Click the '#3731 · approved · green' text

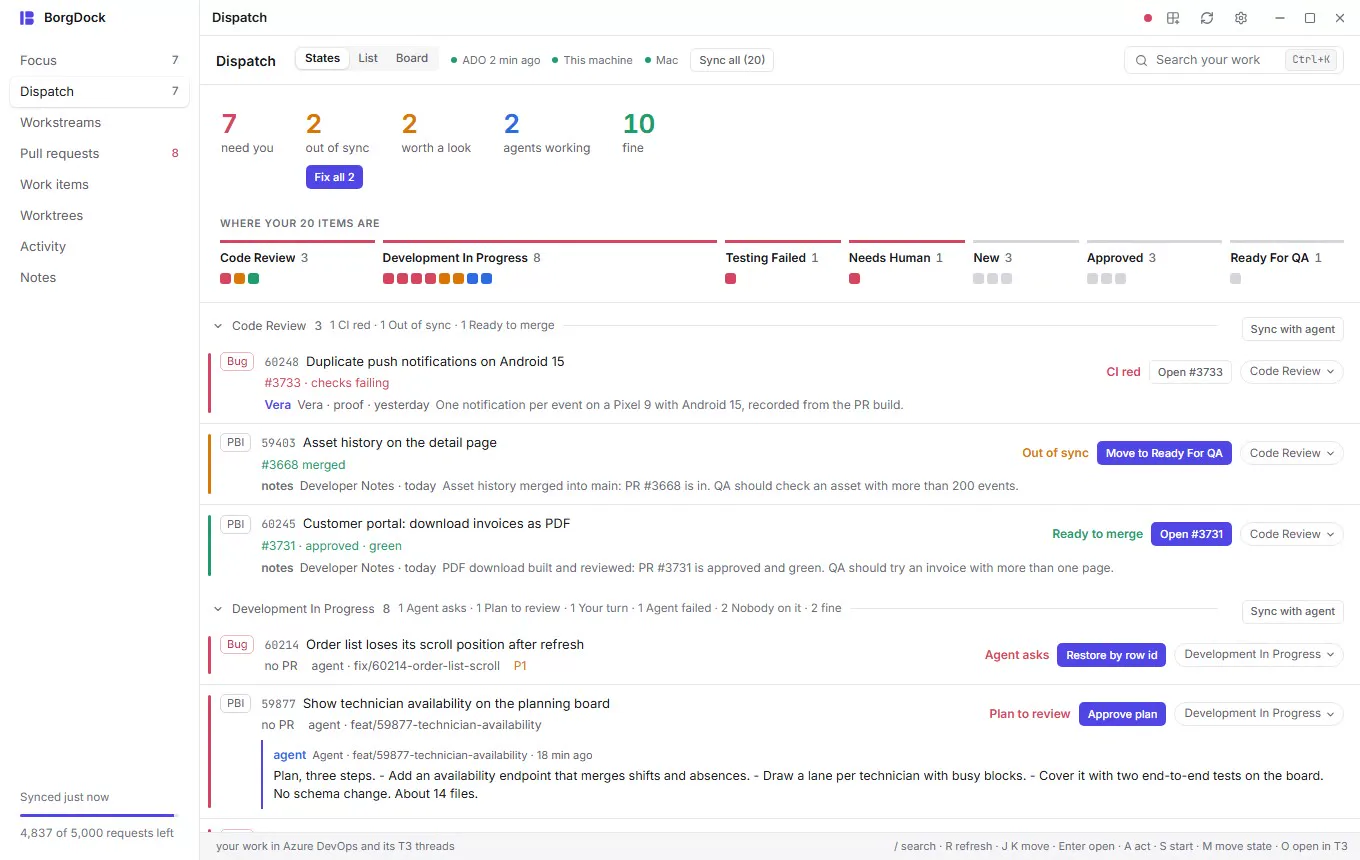pyautogui.click(x=331, y=546)
